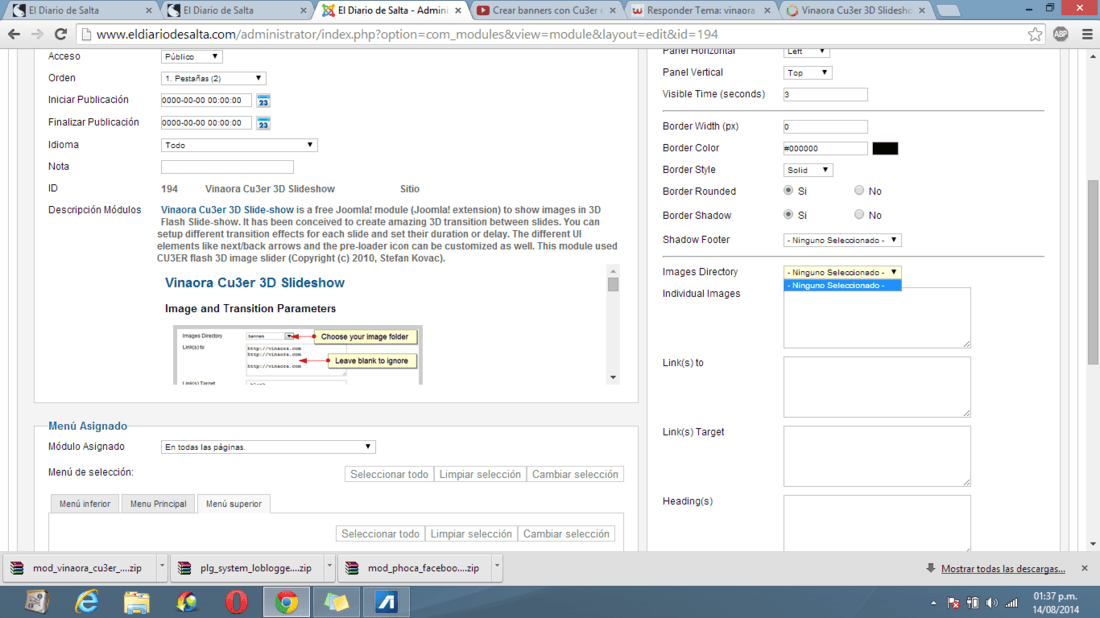
Task: Open Internet Explorer from taskbar
Action: pyautogui.click(x=87, y=602)
